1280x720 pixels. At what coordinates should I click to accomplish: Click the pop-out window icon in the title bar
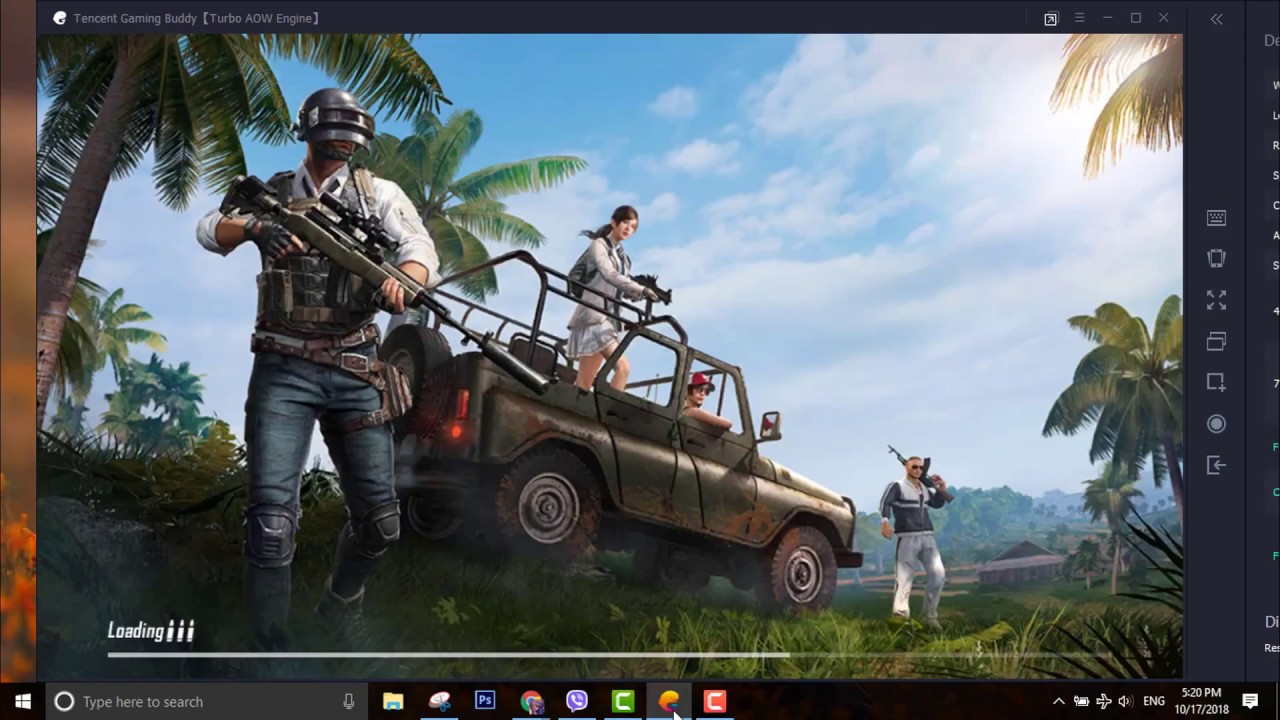pos(1051,19)
